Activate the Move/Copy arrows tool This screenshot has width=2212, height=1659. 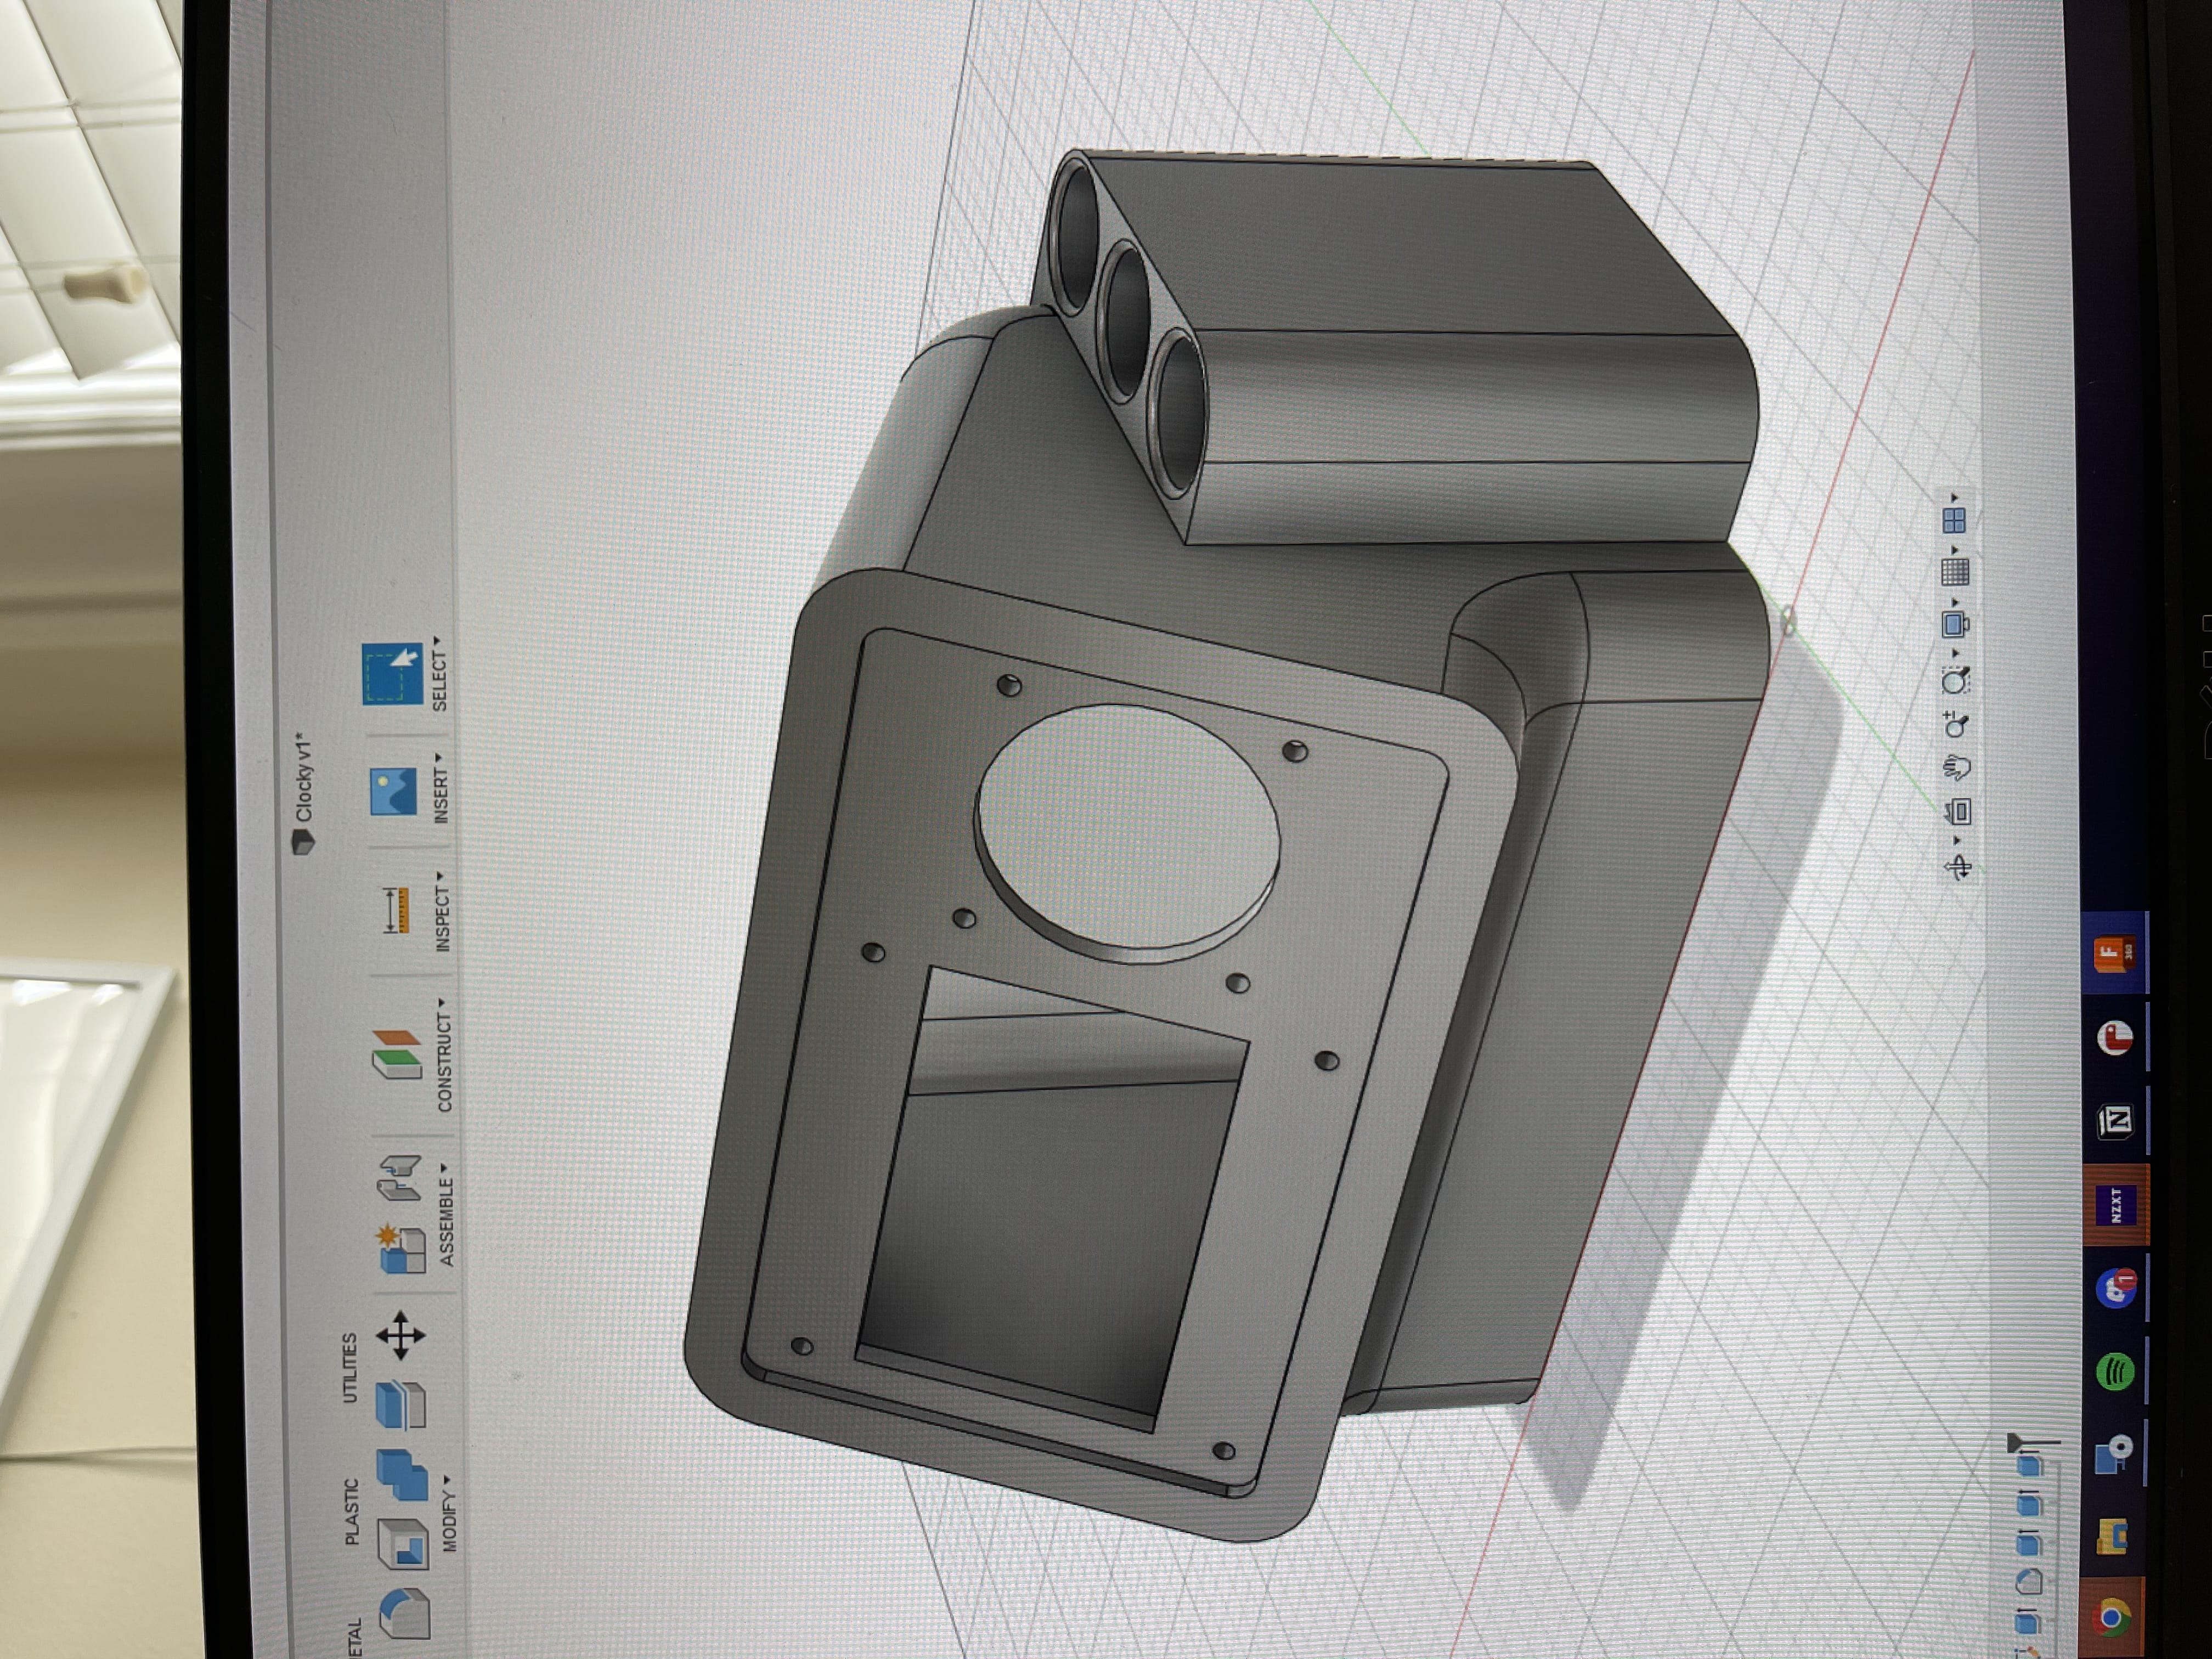pyautogui.click(x=401, y=1335)
